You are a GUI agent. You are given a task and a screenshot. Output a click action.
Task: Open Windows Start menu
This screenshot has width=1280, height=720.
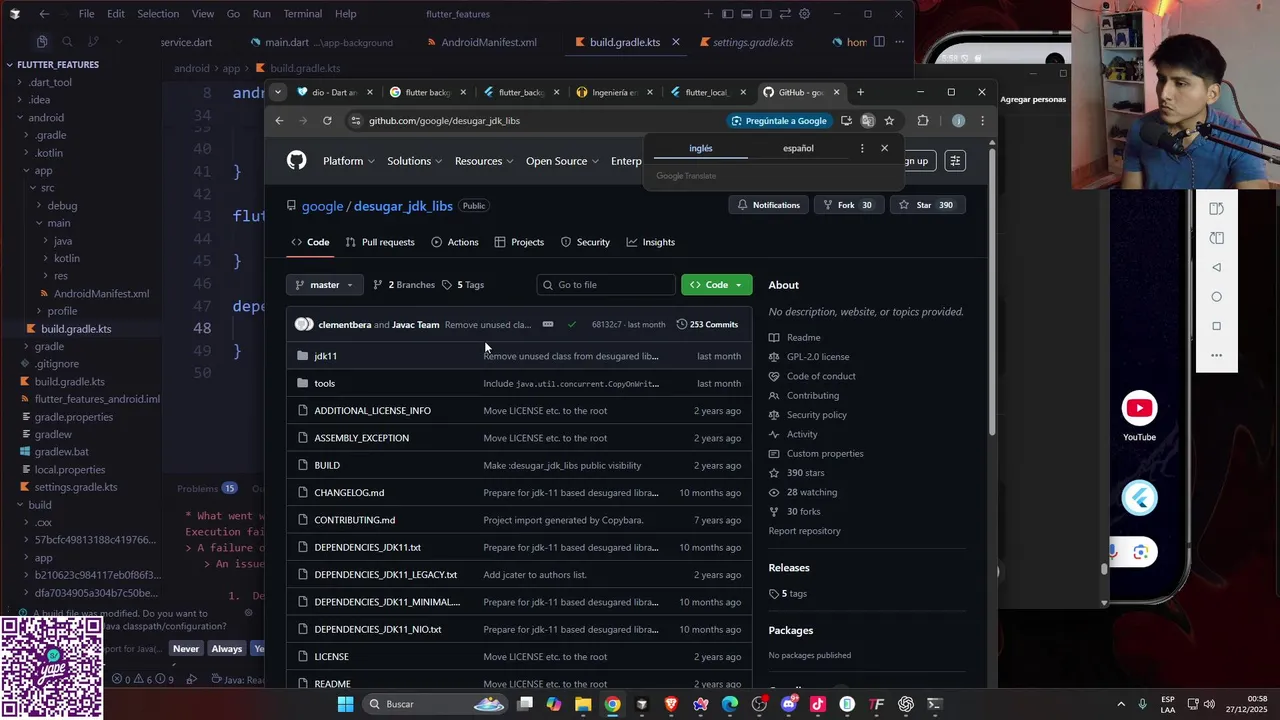click(x=345, y=704)
